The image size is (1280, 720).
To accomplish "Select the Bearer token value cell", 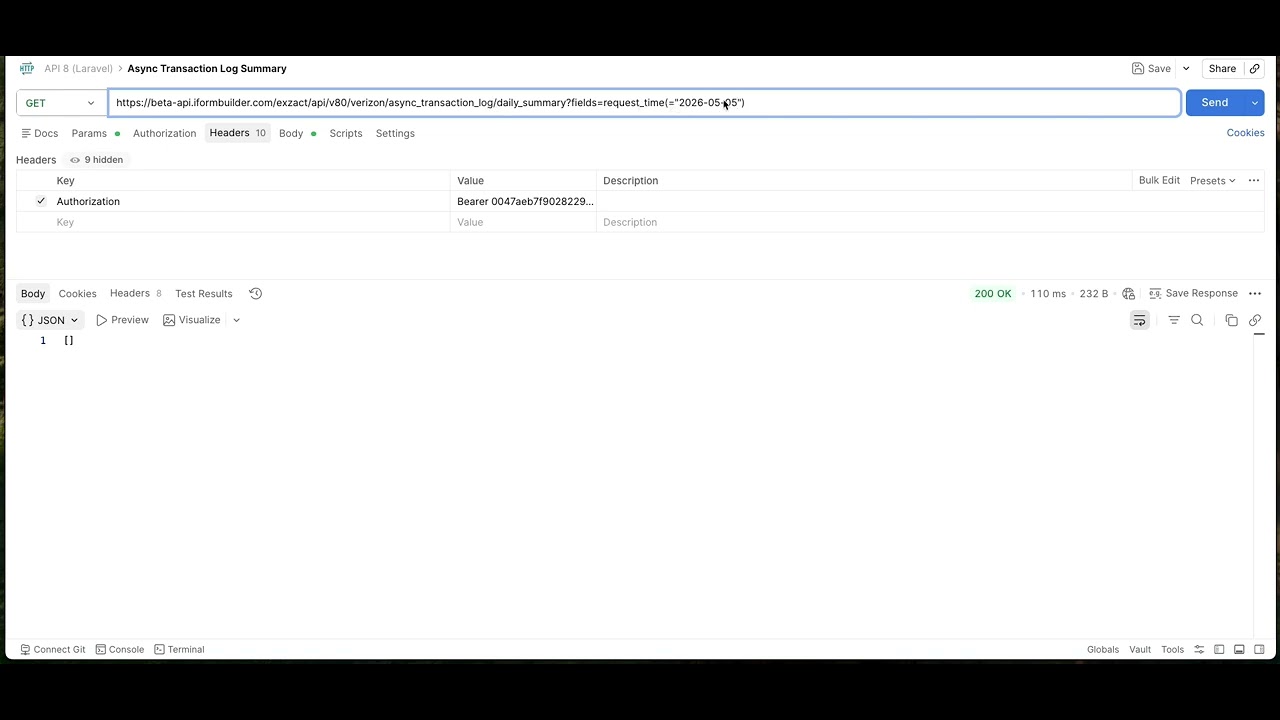I will [x=523, y=202].
